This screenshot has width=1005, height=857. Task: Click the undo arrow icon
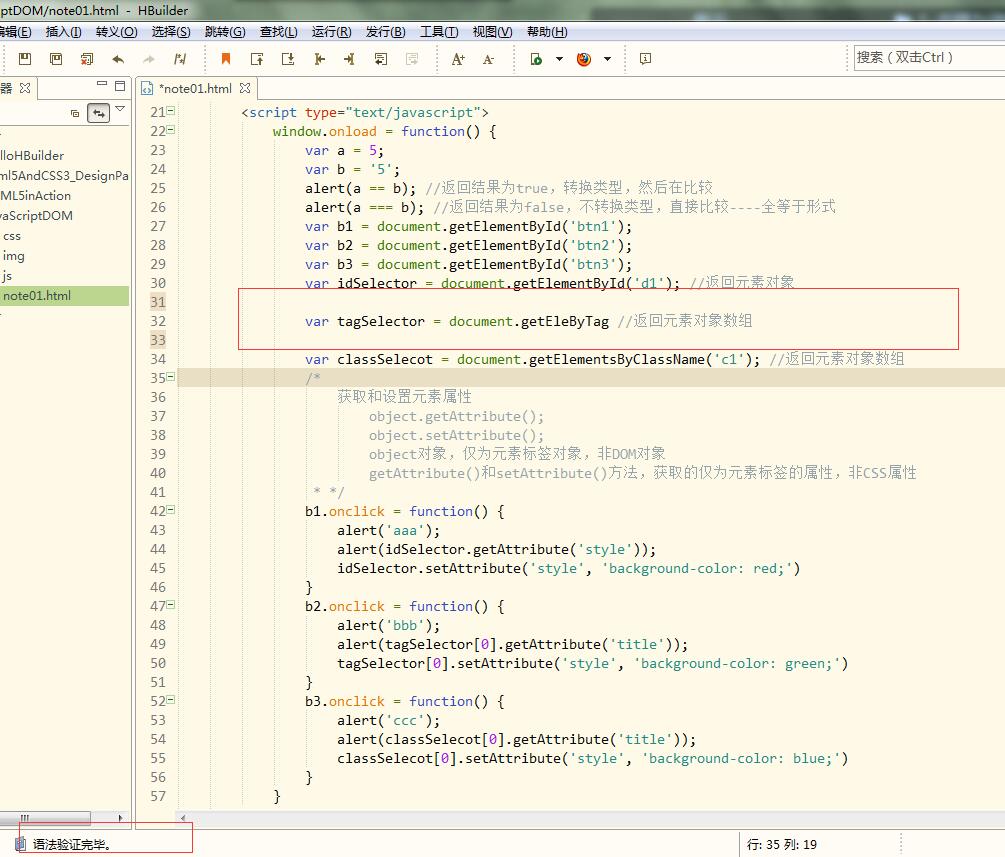[x=118, y=59]
